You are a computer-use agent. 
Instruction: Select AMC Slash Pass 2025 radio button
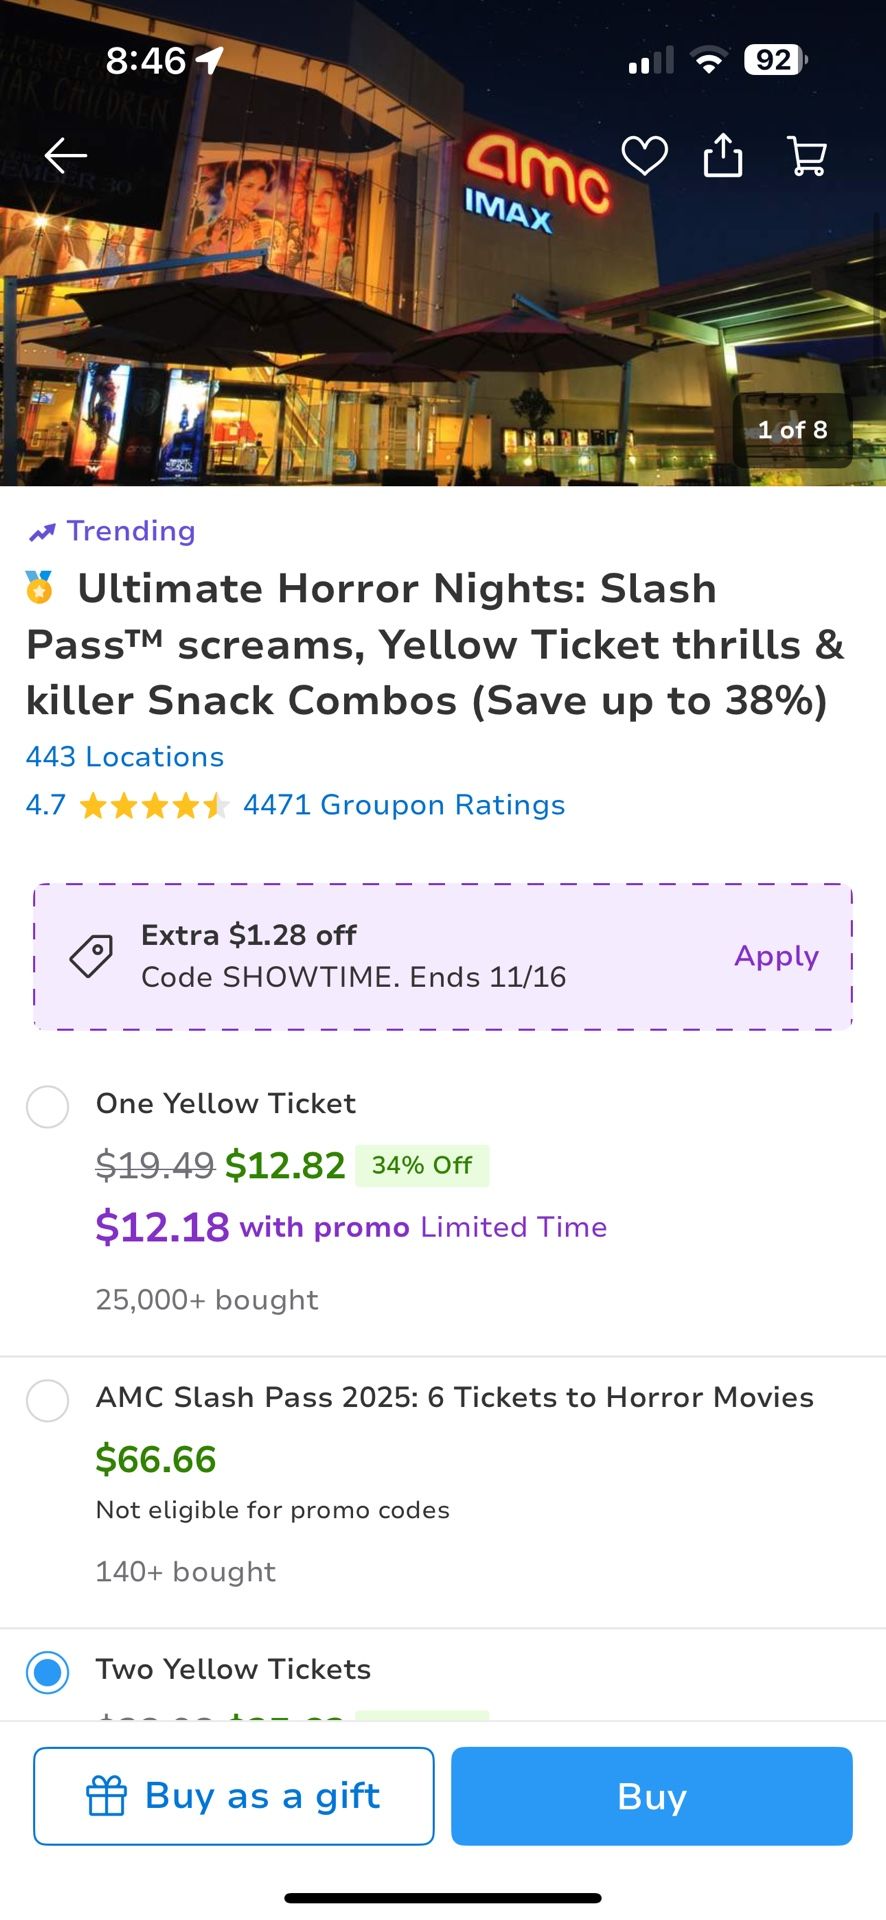tap(47, 1401)
